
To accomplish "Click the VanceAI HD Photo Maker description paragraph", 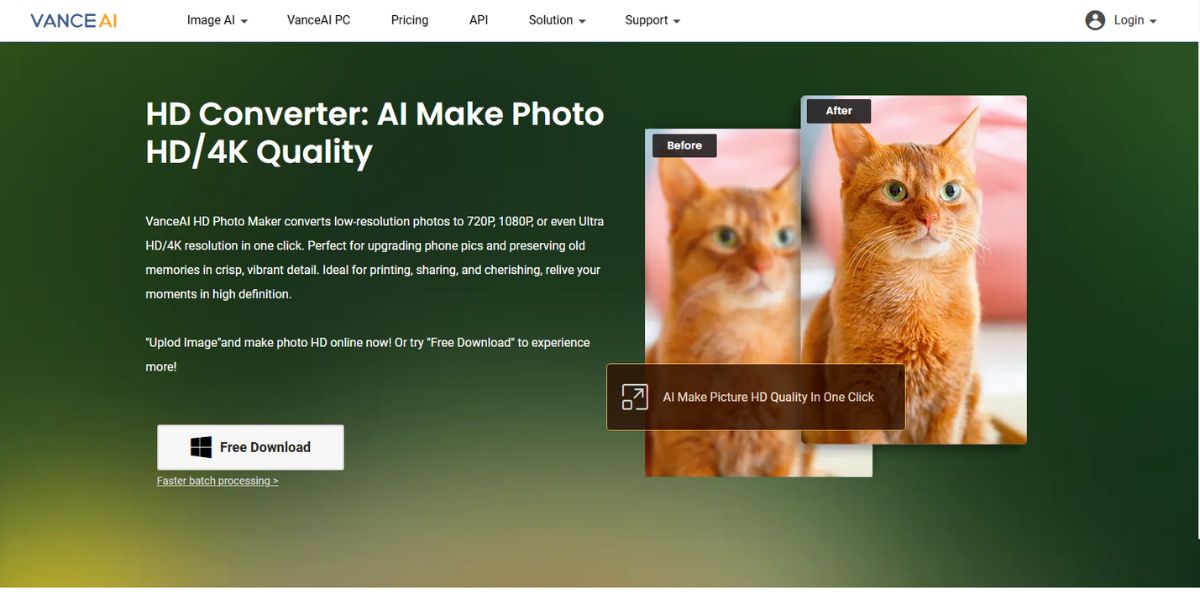I will 375,258.
